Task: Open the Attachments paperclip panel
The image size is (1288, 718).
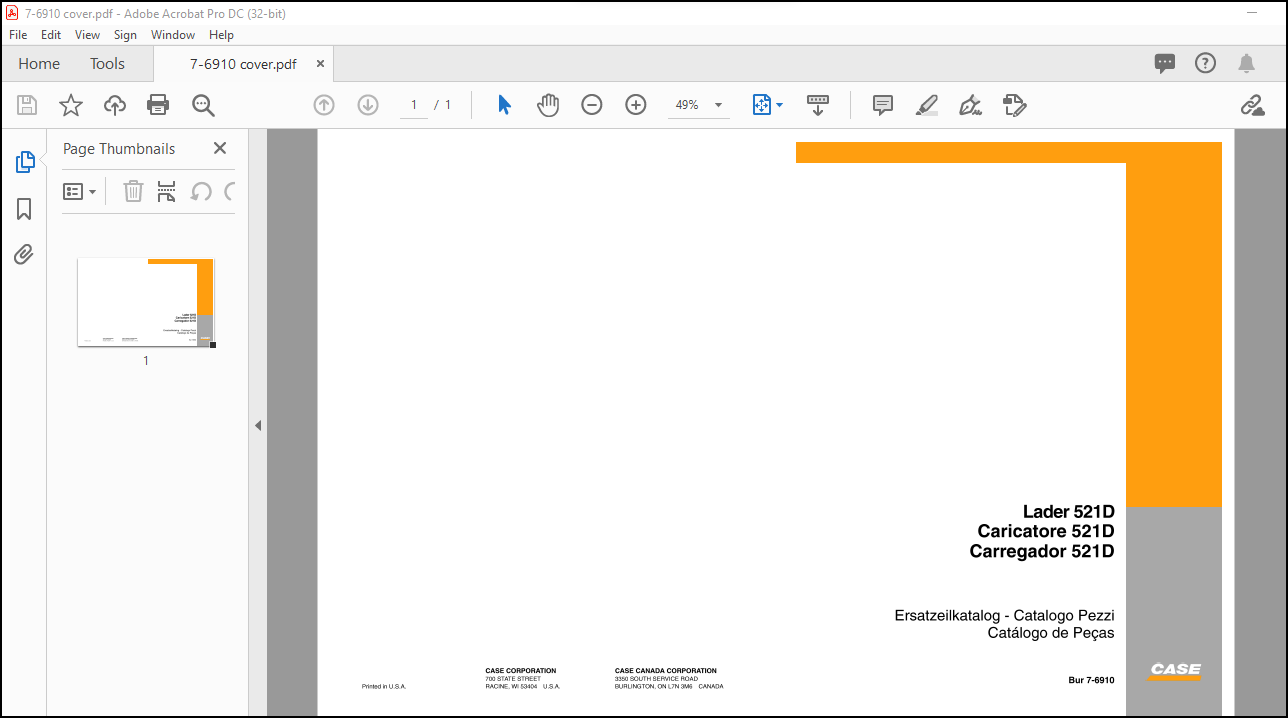Action: (24, 255)
